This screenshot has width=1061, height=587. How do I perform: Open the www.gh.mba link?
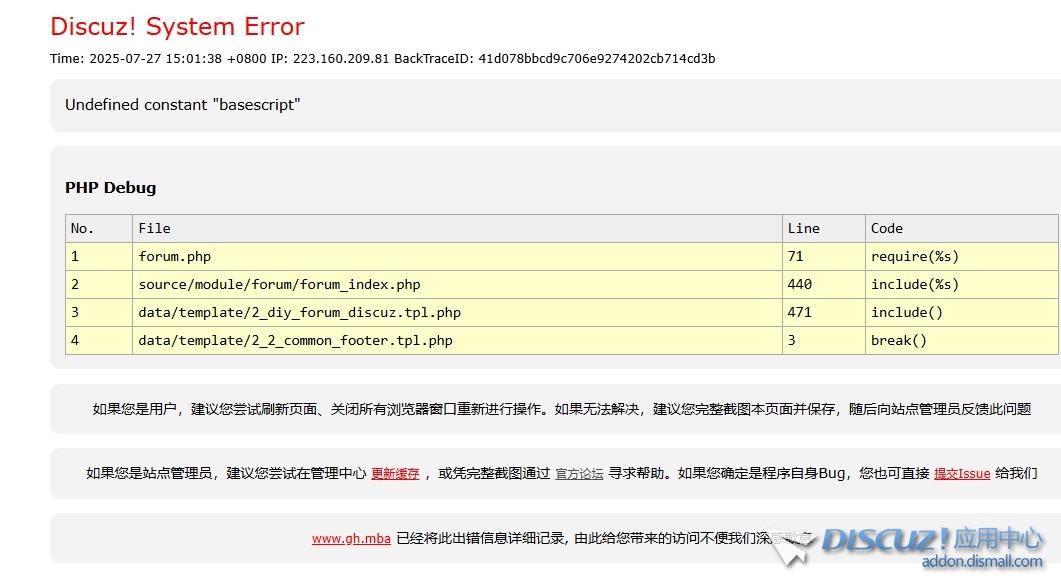351,539
